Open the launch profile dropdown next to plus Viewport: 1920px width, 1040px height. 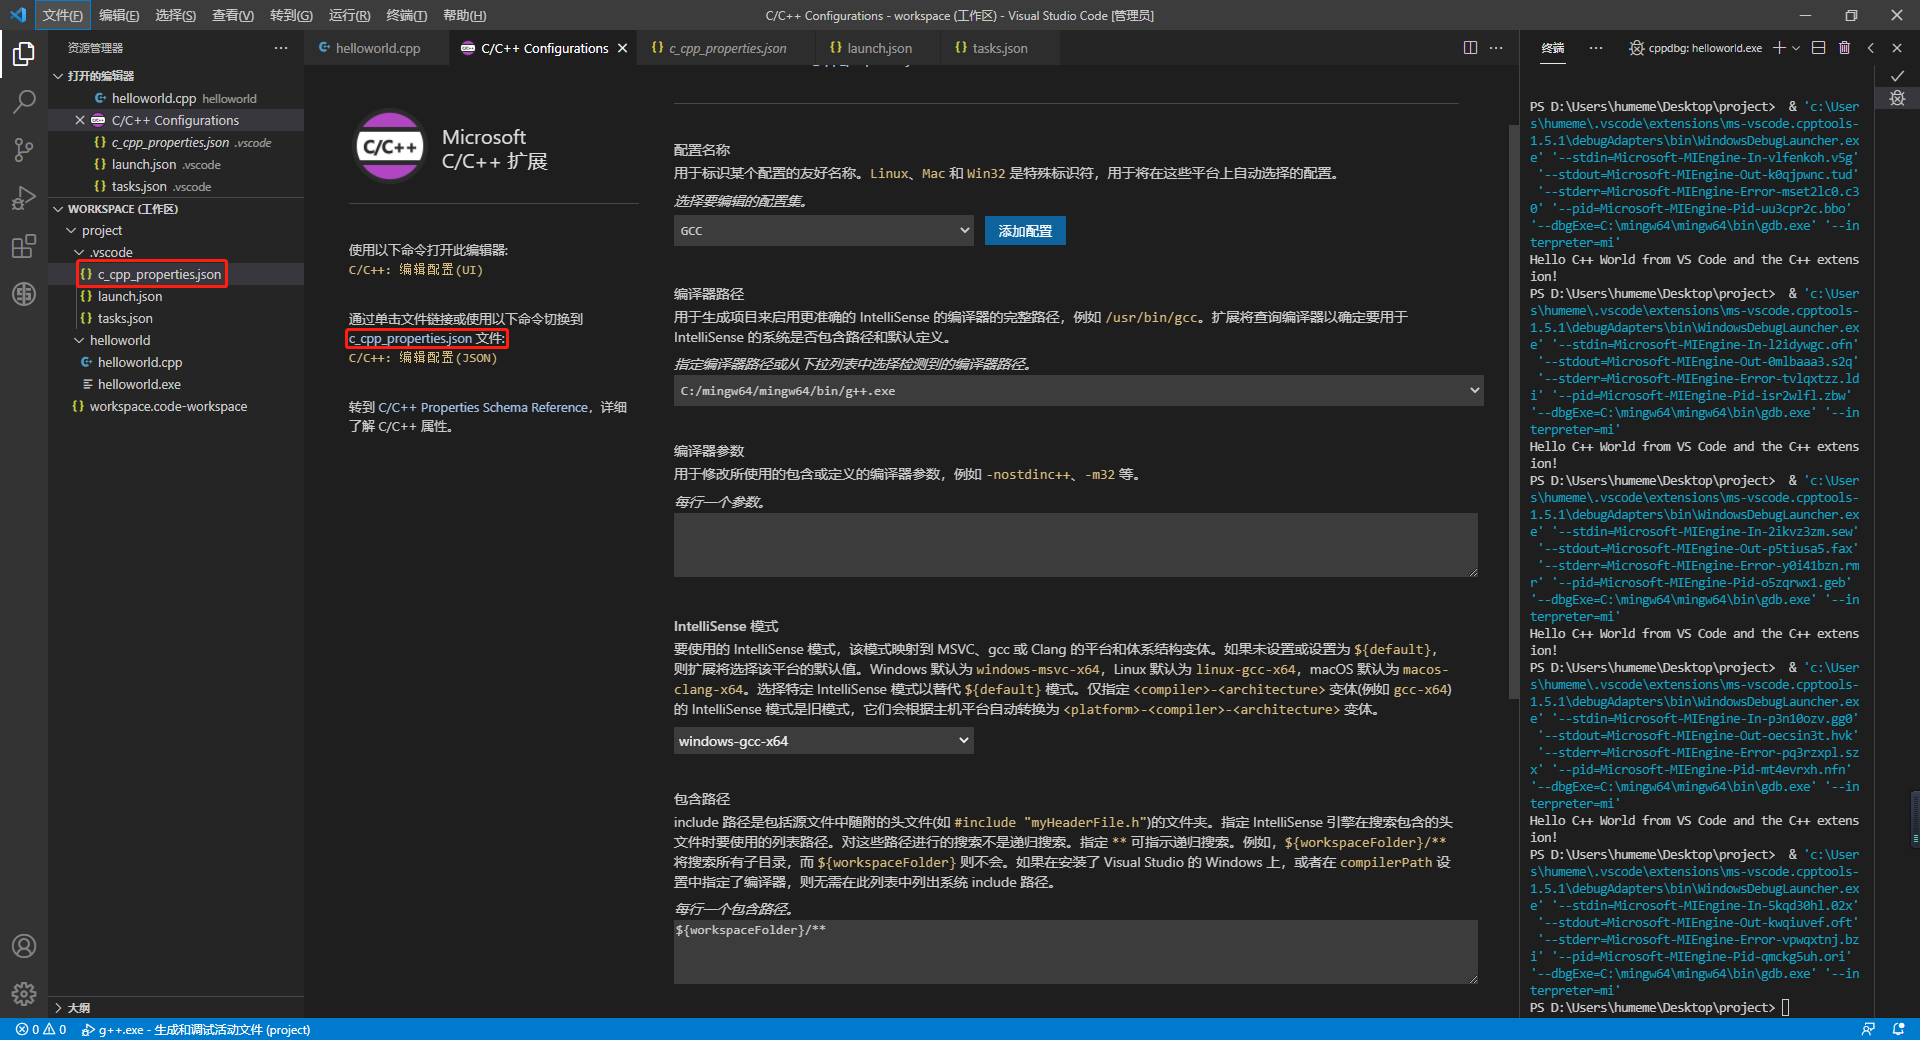tap(1796, 48)
